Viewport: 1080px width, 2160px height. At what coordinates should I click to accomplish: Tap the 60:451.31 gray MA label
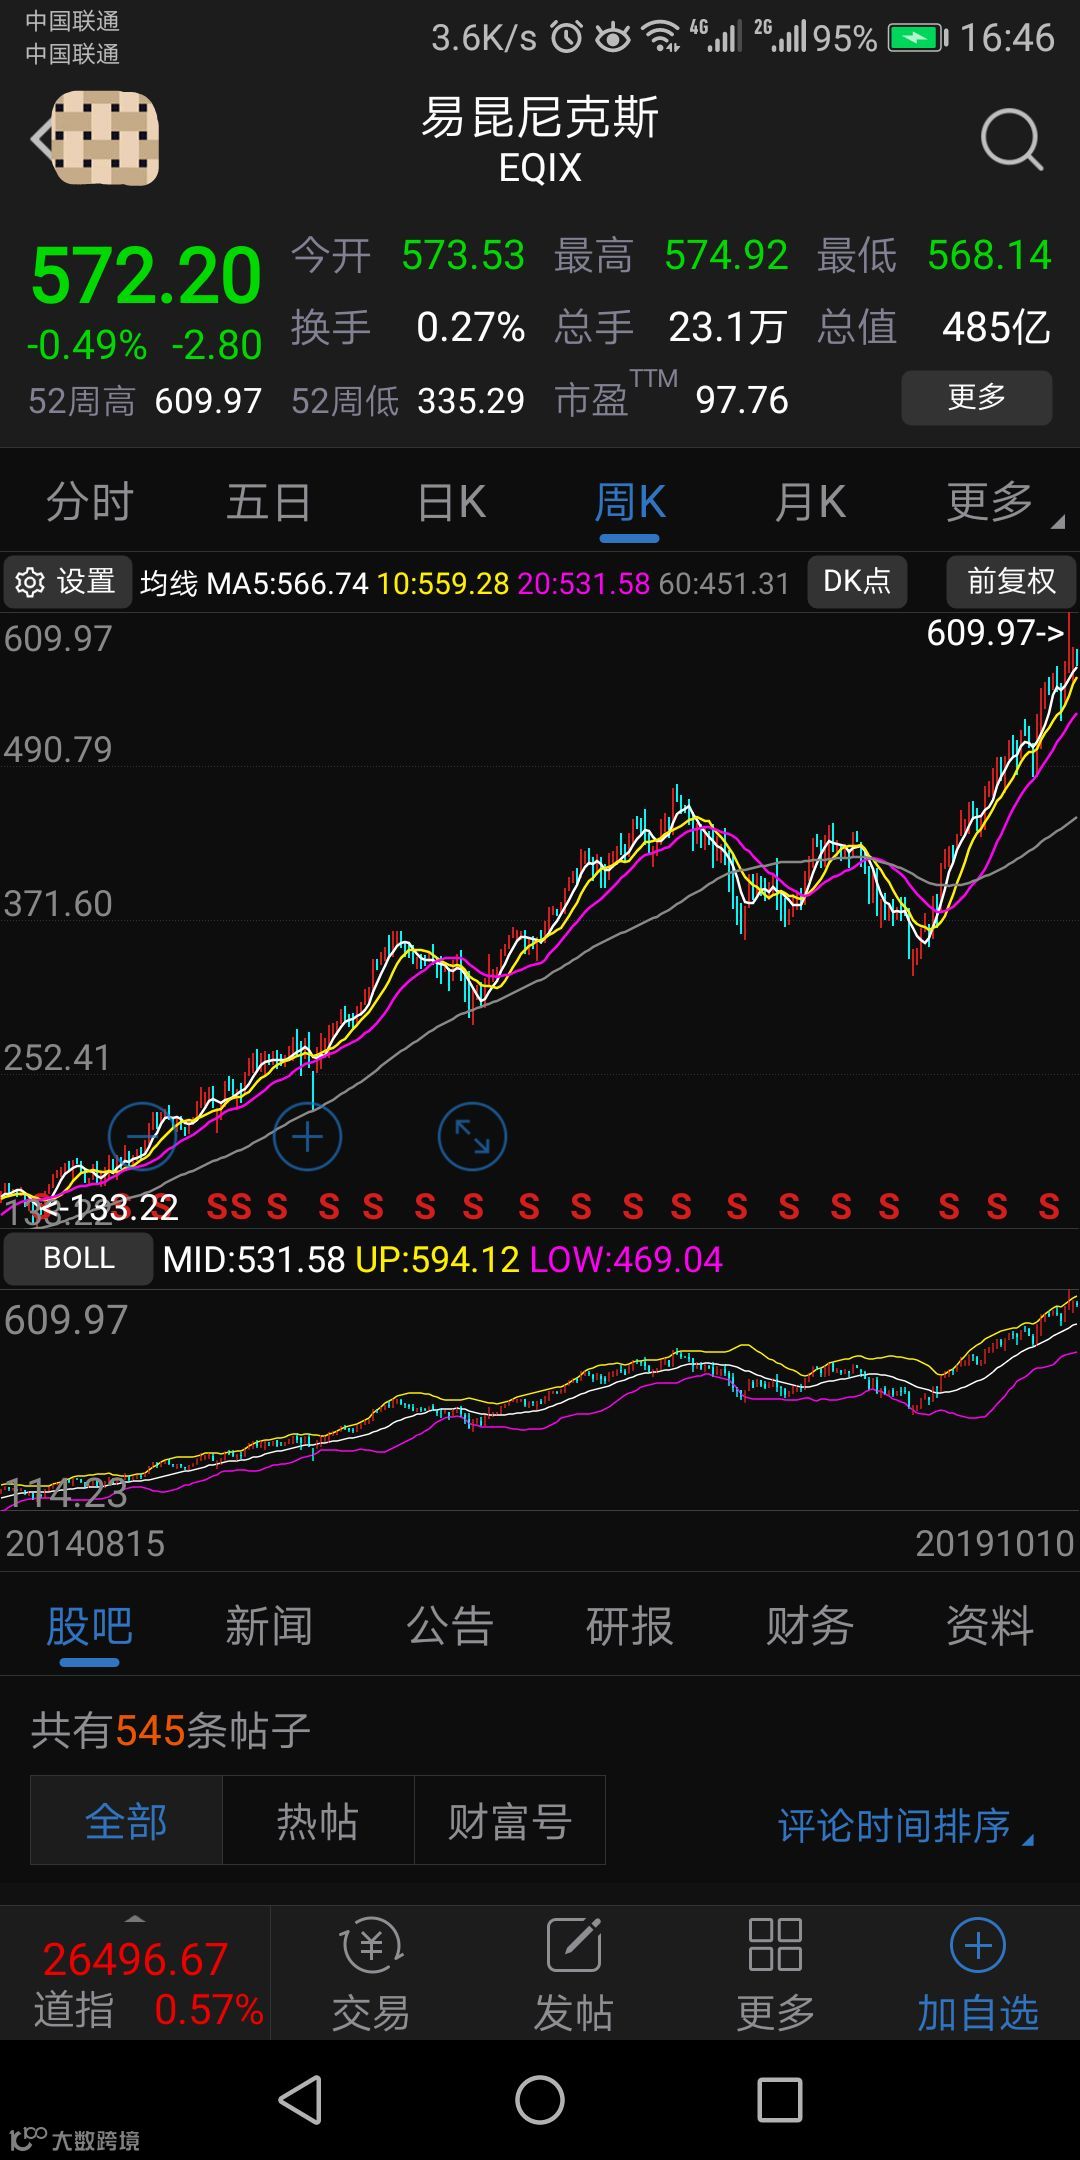tap(724, 583)
